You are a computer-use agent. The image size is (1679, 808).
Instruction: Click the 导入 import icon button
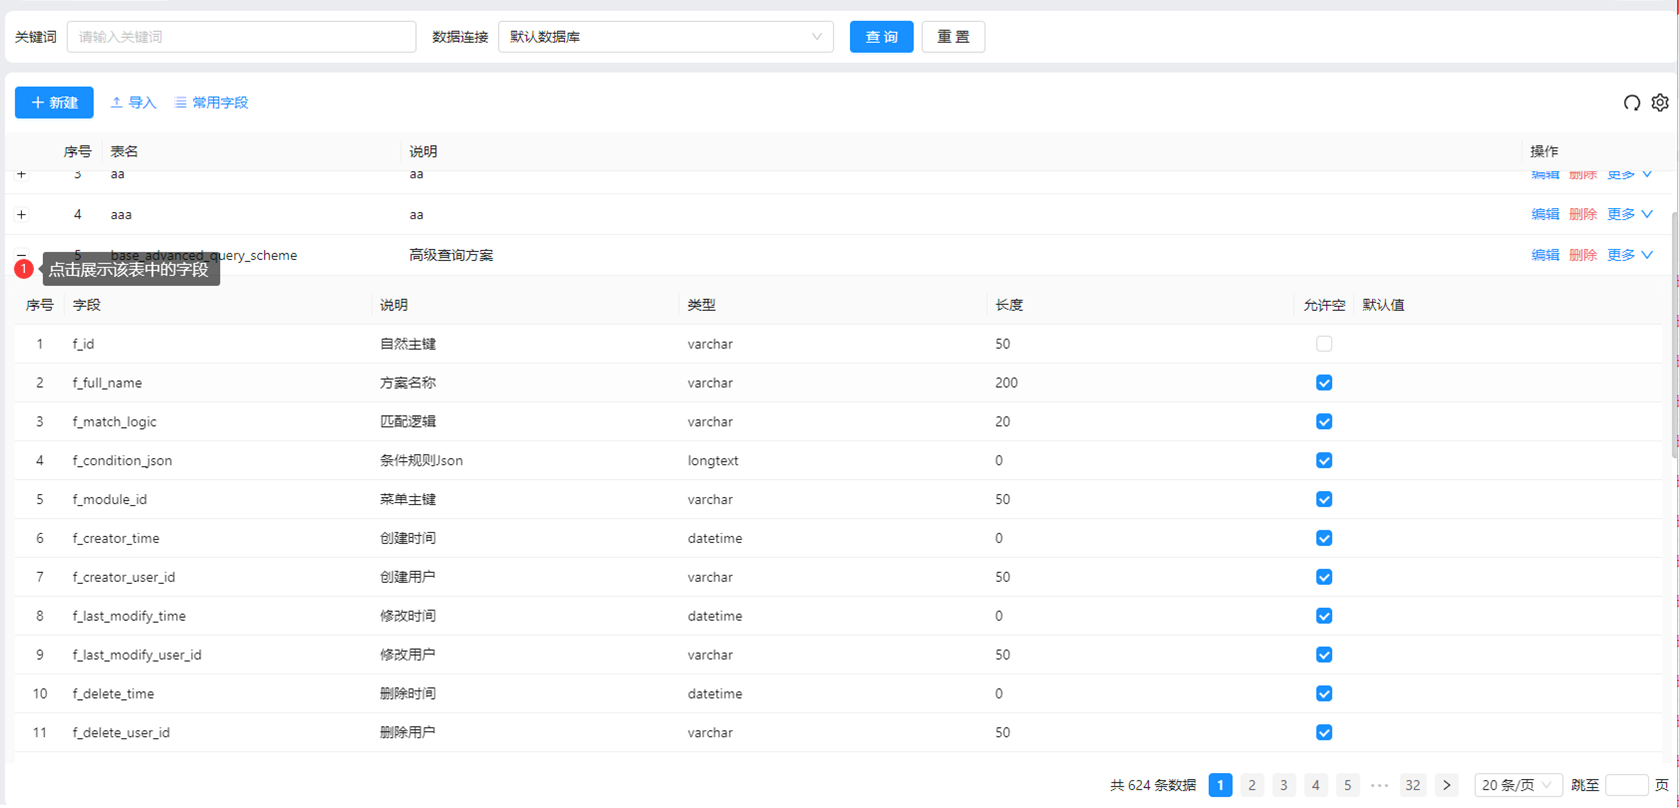(x=133, y=103)
